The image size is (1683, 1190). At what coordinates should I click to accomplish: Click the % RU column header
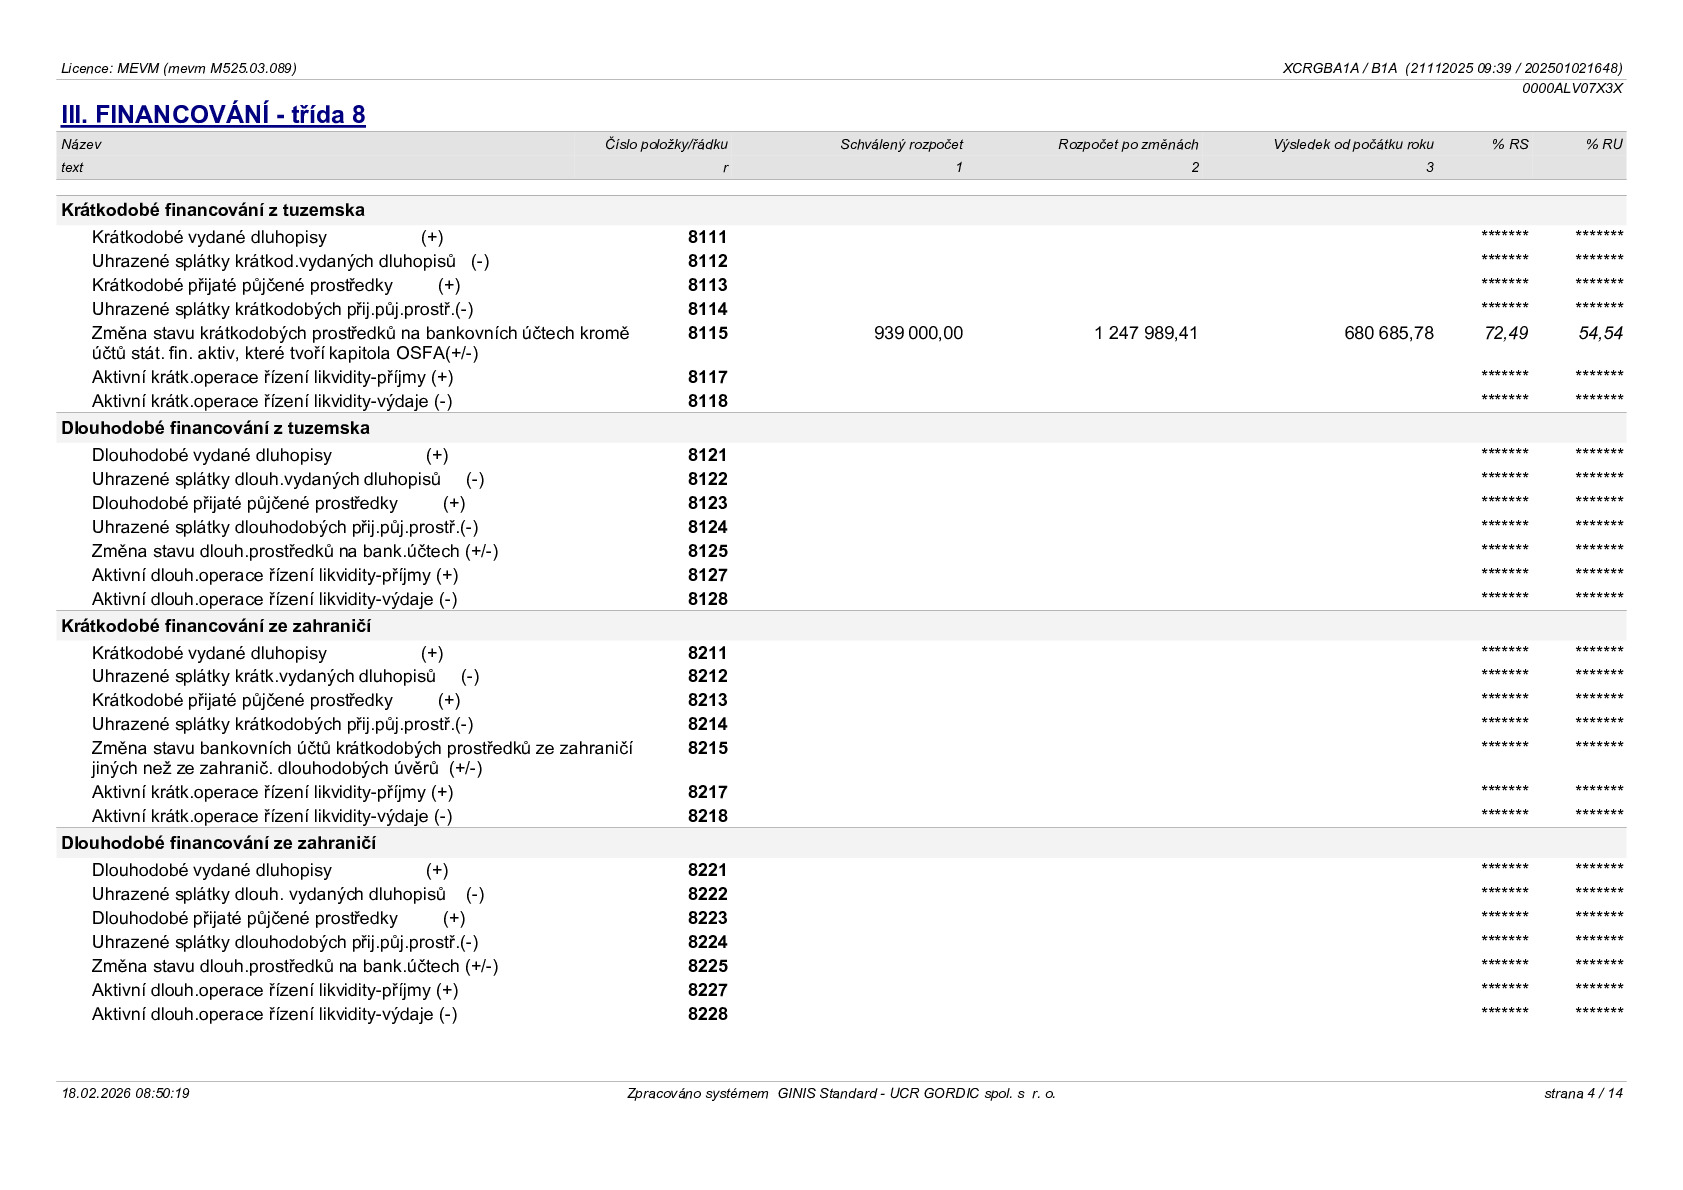[1604, 144]
